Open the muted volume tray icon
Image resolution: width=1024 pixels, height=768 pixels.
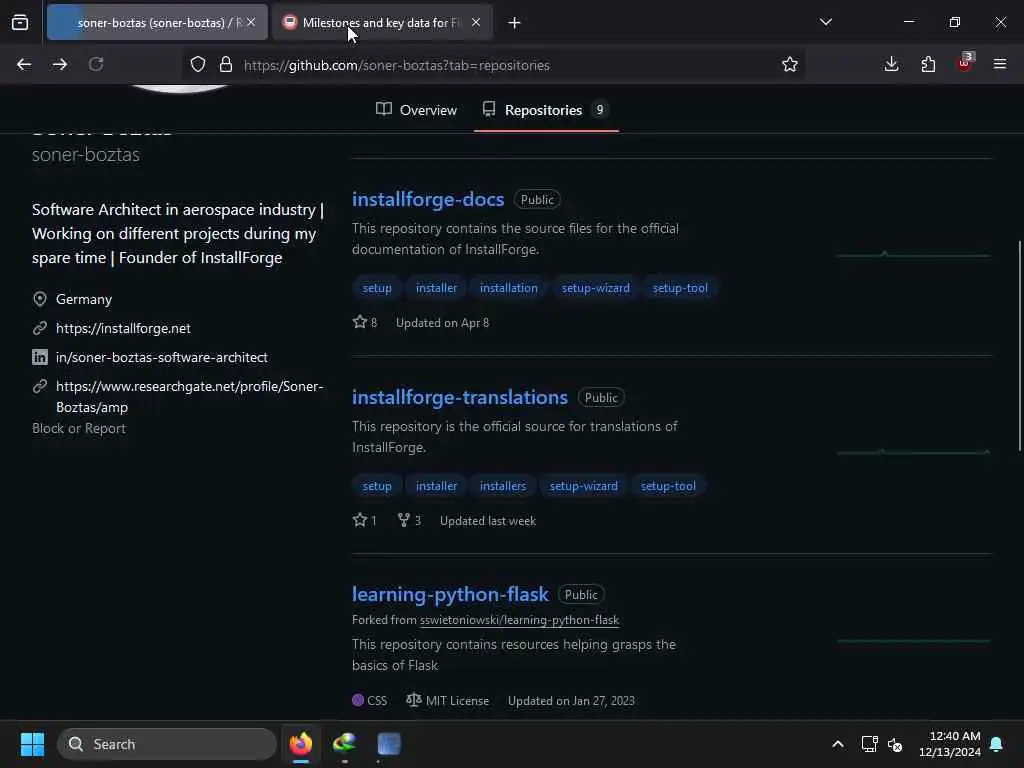(x=895, y=744)
